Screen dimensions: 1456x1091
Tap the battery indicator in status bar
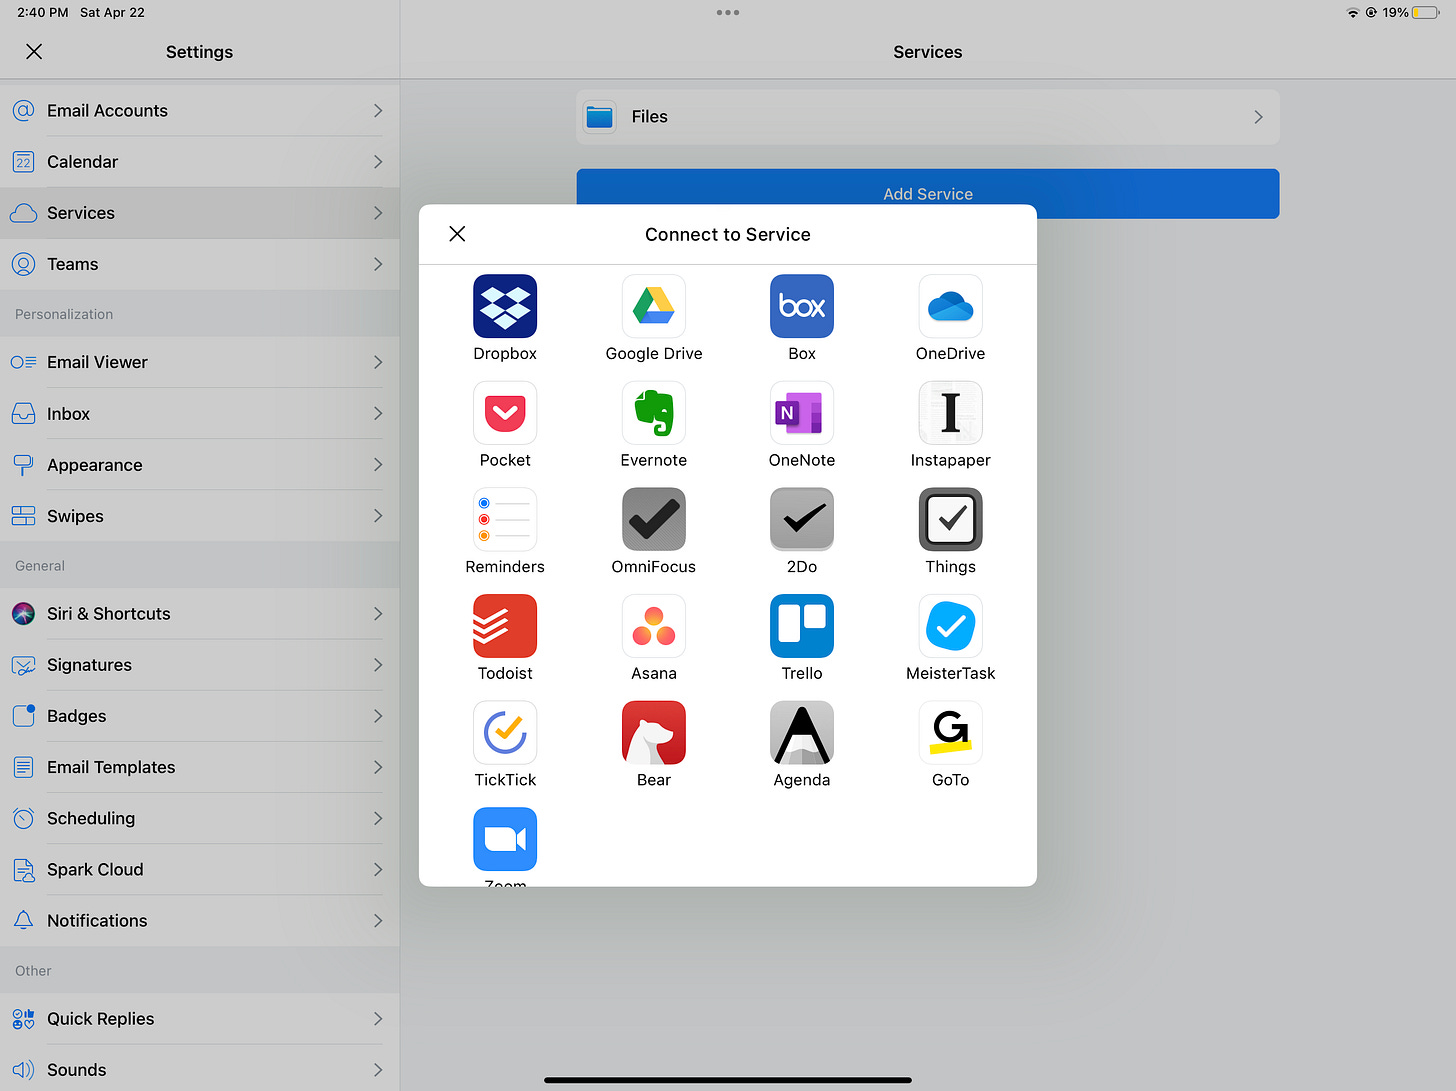coord(1426,12)
